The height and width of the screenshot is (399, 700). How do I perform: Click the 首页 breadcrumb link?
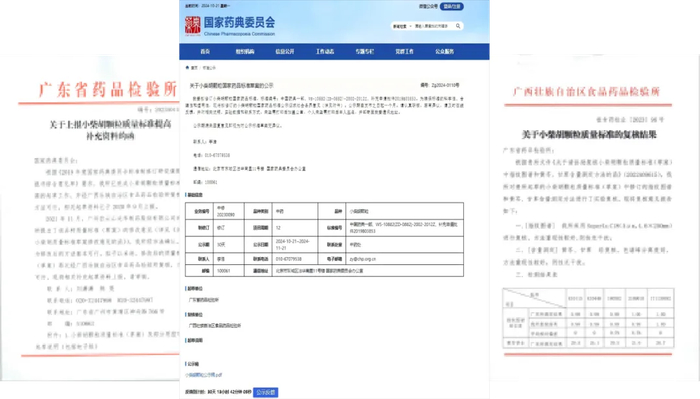point(194,68)
